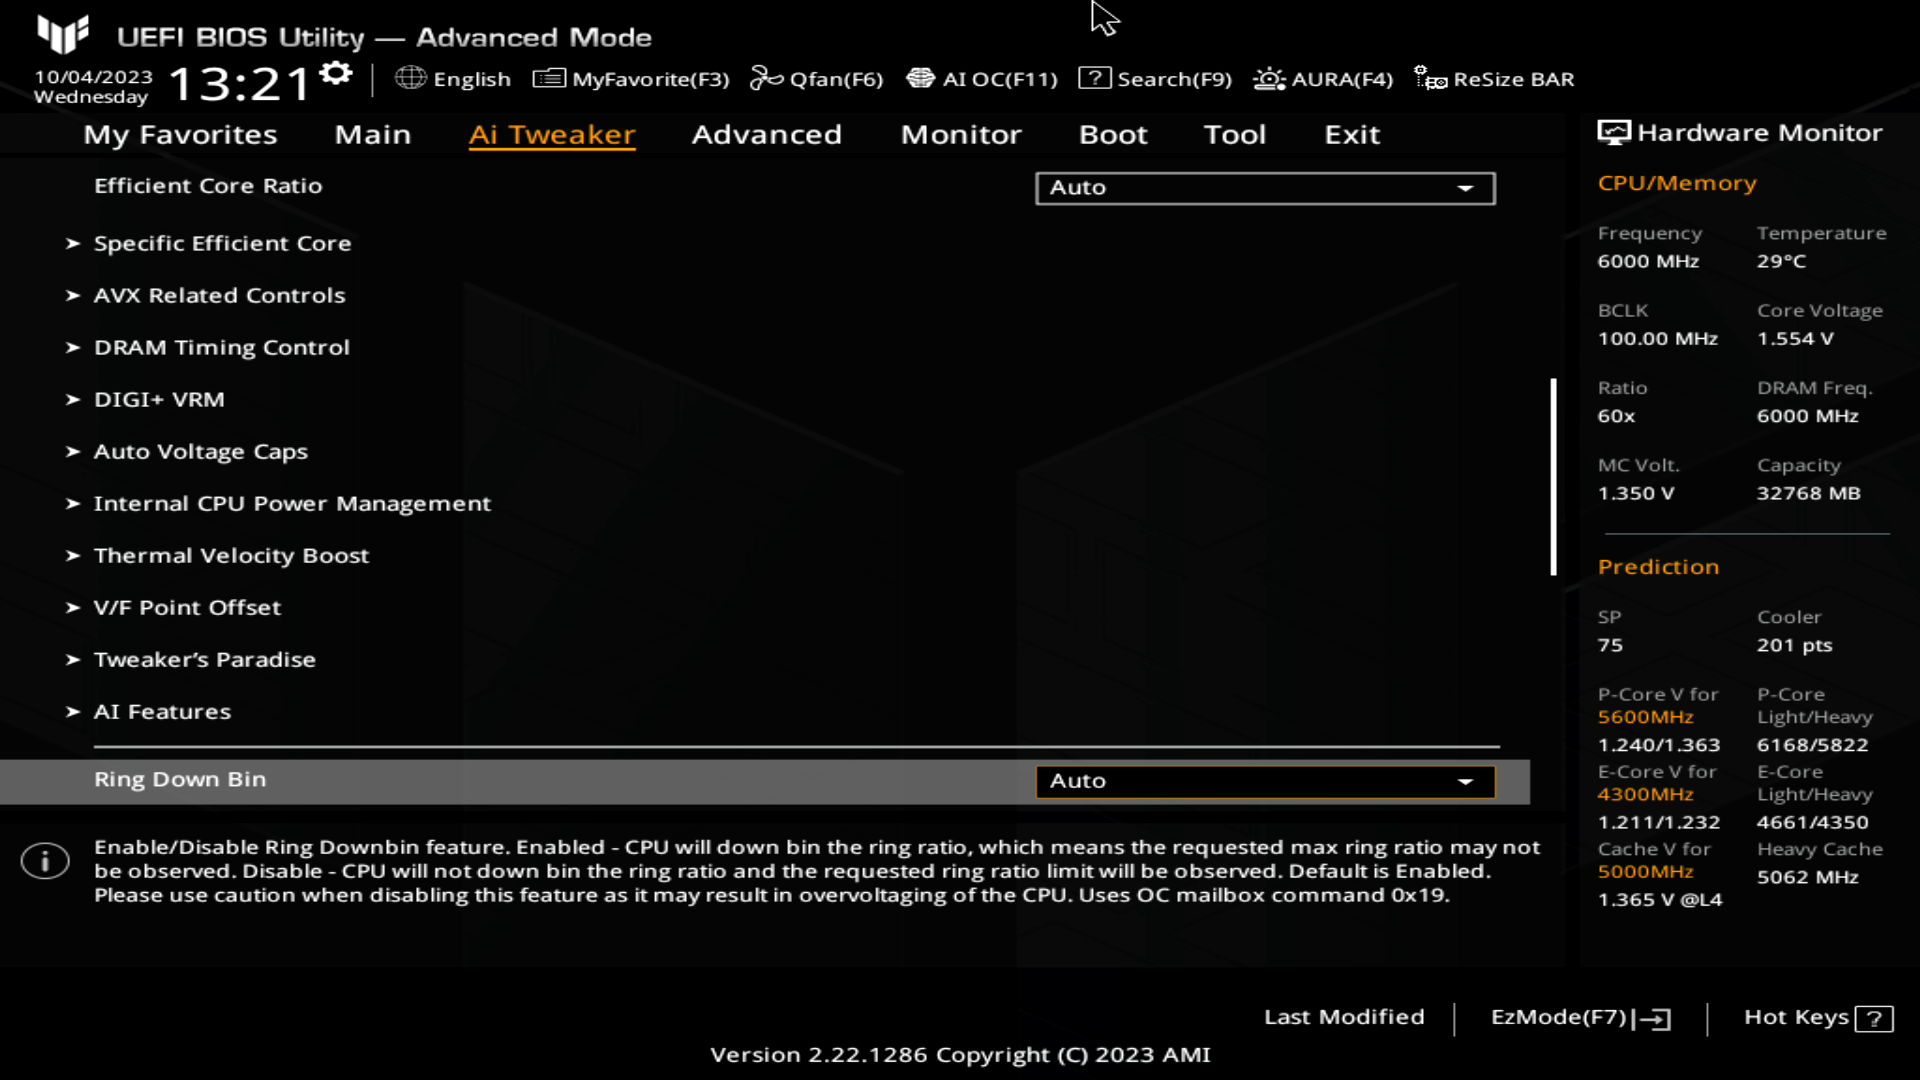Click the ReSize BAR icon
1920x1080 pixels.
coord(1431,79)
